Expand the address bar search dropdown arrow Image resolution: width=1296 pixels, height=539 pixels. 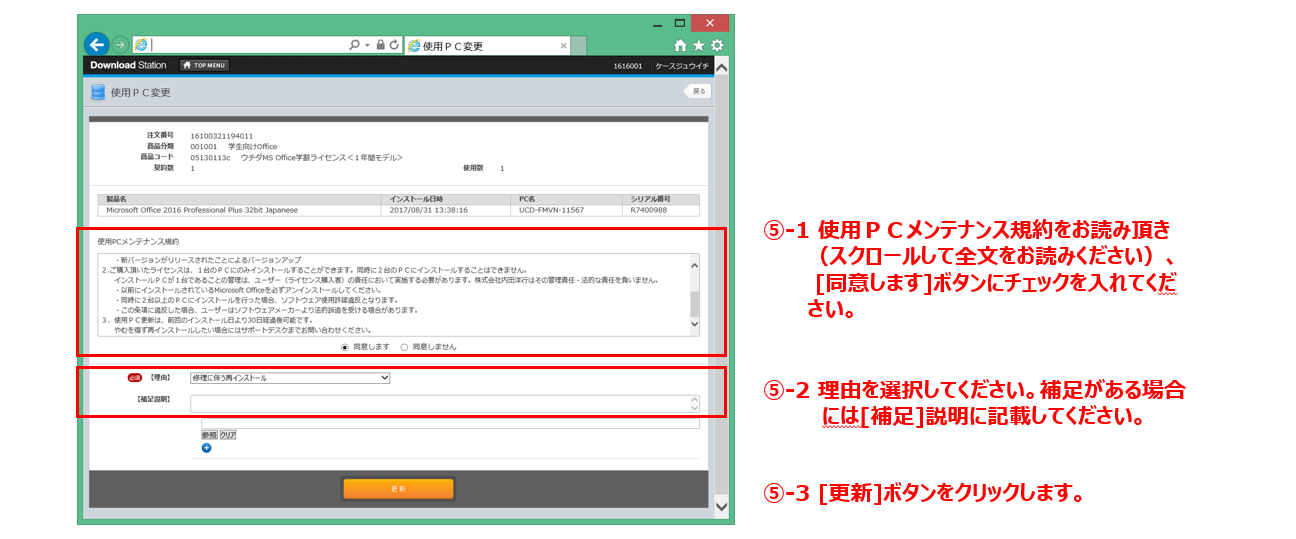[x=367, y=45]
